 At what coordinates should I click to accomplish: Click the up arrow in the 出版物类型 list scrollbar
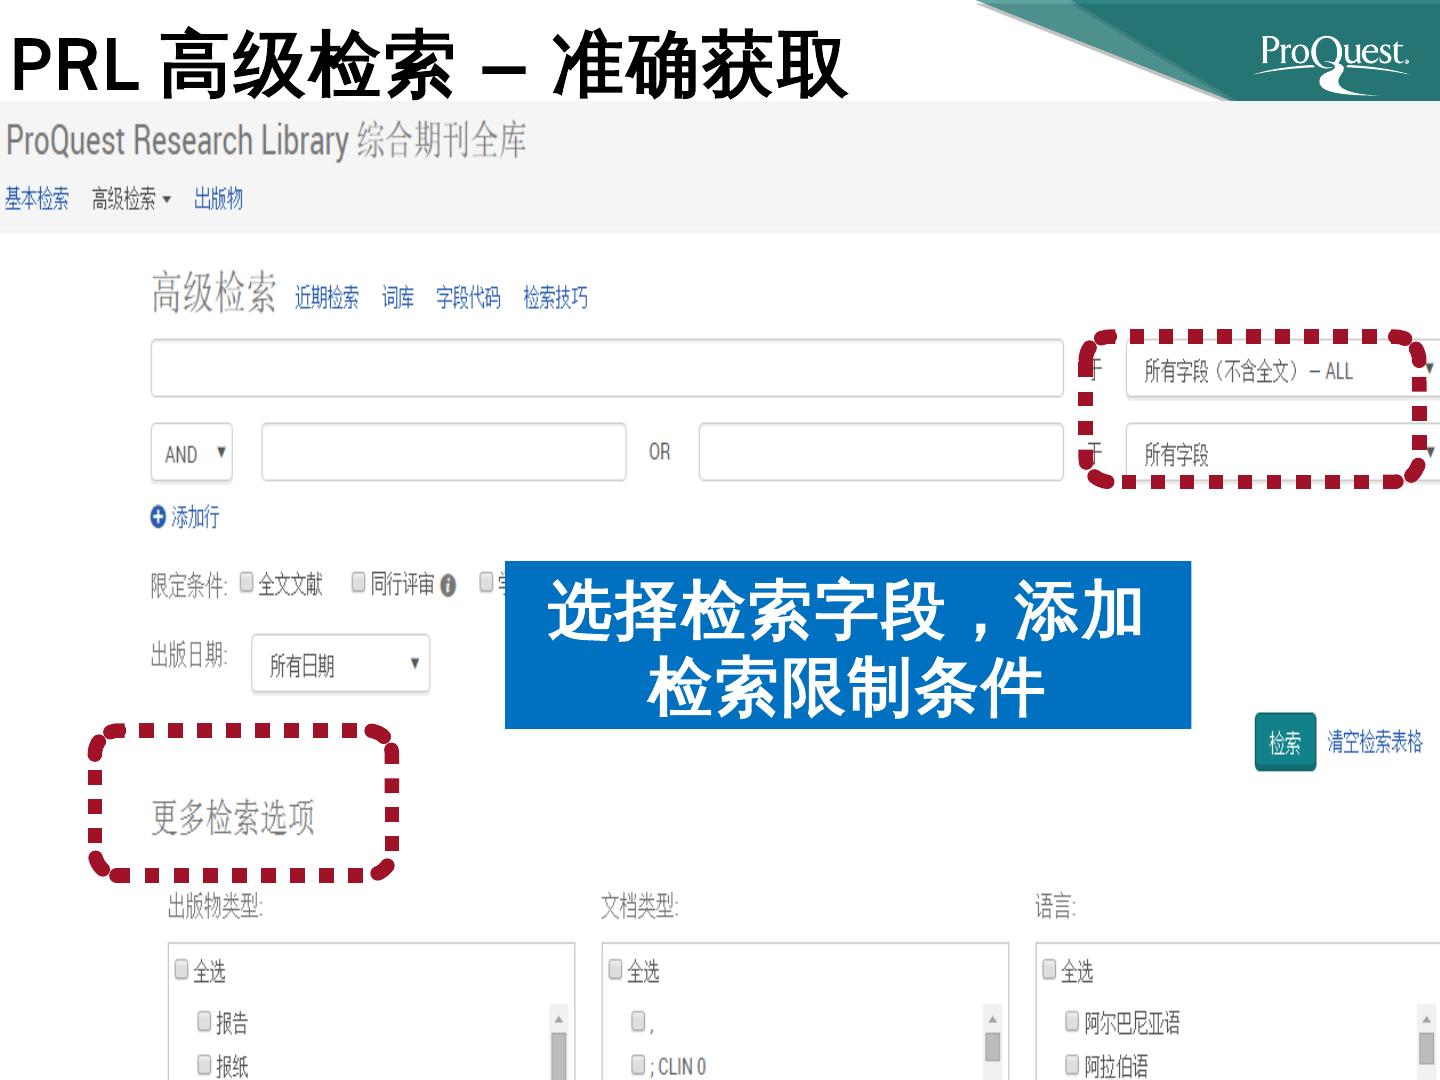click(x=559, y=1019)
